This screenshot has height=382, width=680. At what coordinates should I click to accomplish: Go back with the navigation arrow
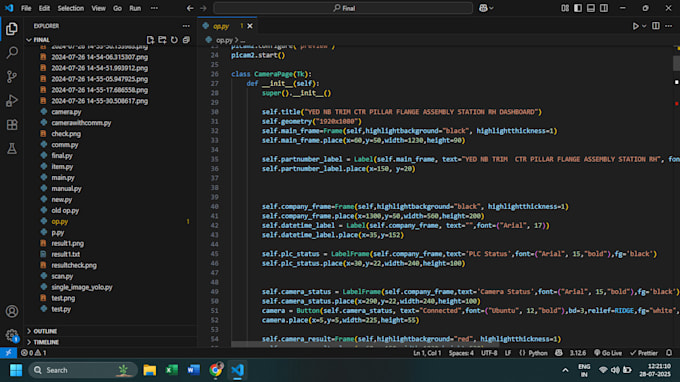[x=190, y=8]
